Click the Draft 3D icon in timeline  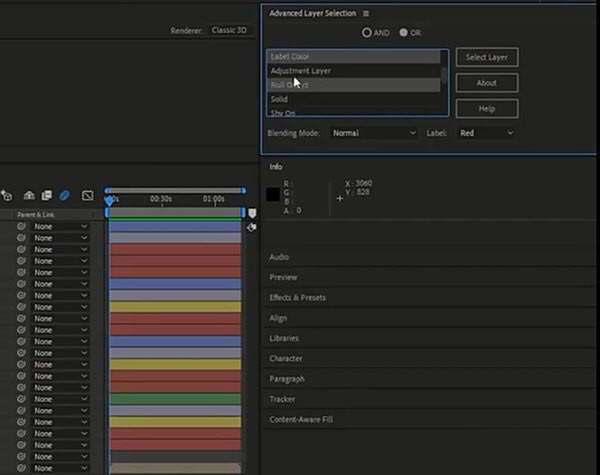[x=7, y=196]
